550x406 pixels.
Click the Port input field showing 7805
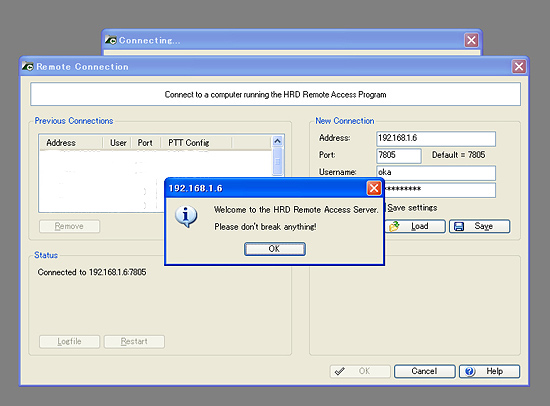click(x=398, y=155)
